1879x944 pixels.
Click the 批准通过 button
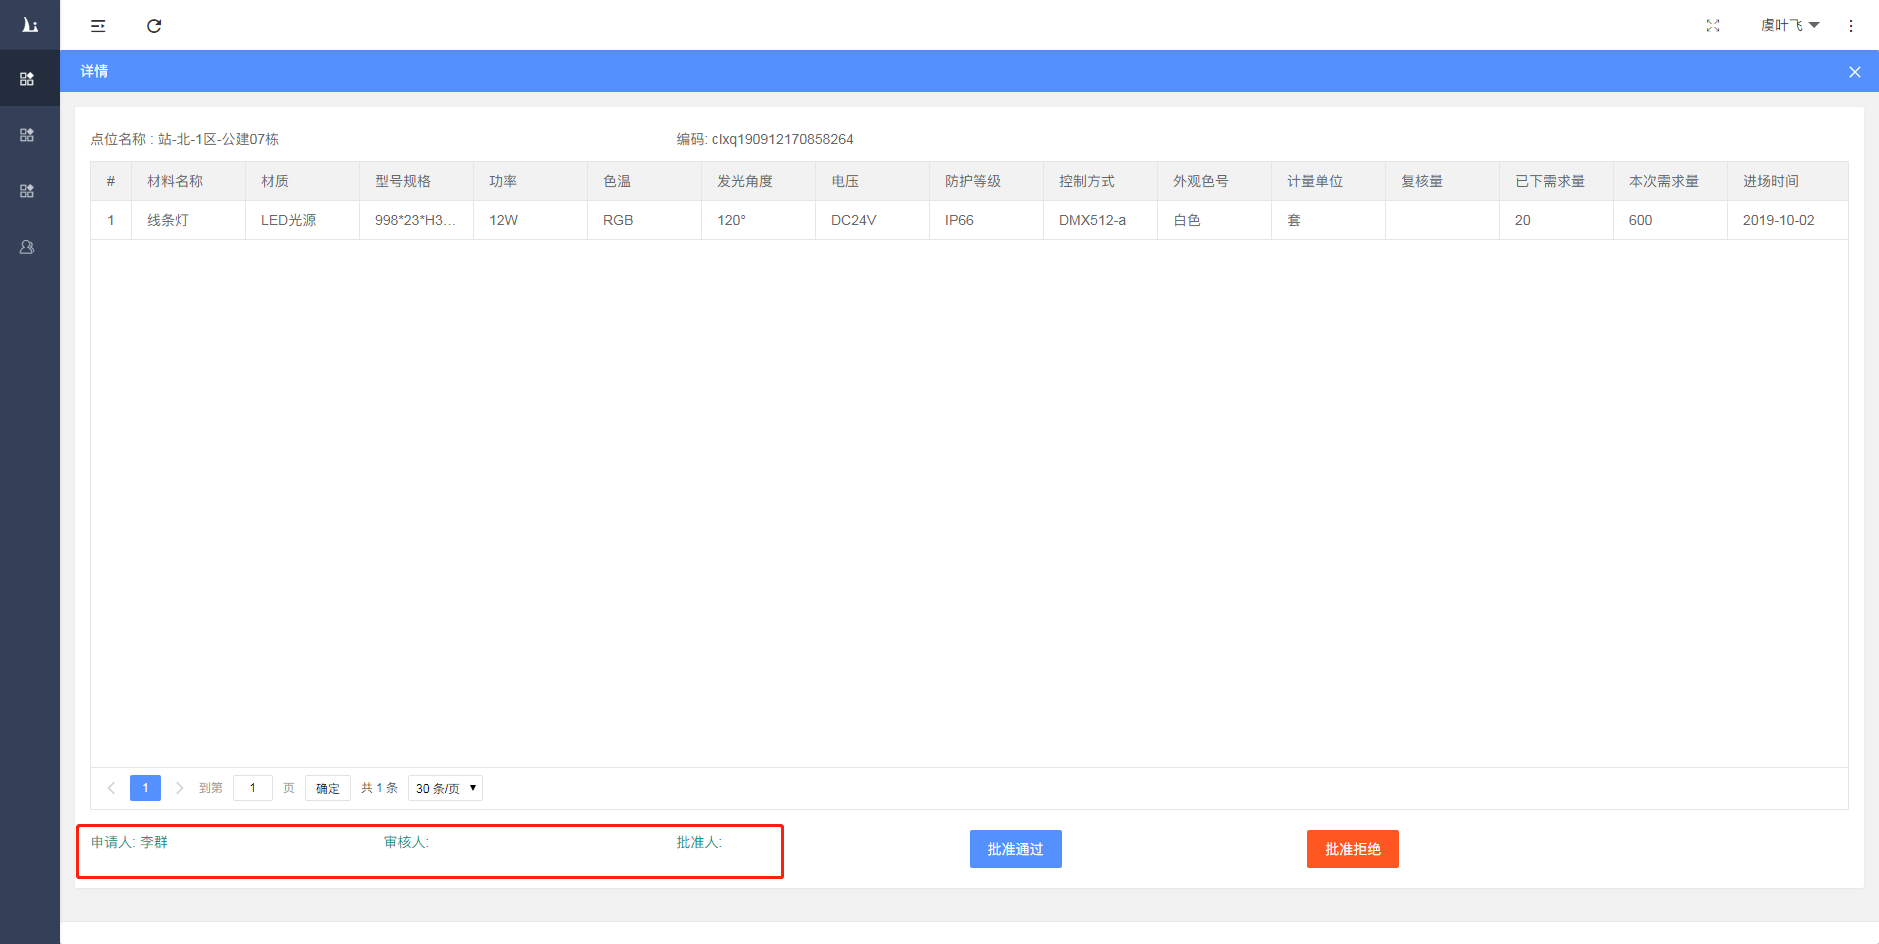1016,849
